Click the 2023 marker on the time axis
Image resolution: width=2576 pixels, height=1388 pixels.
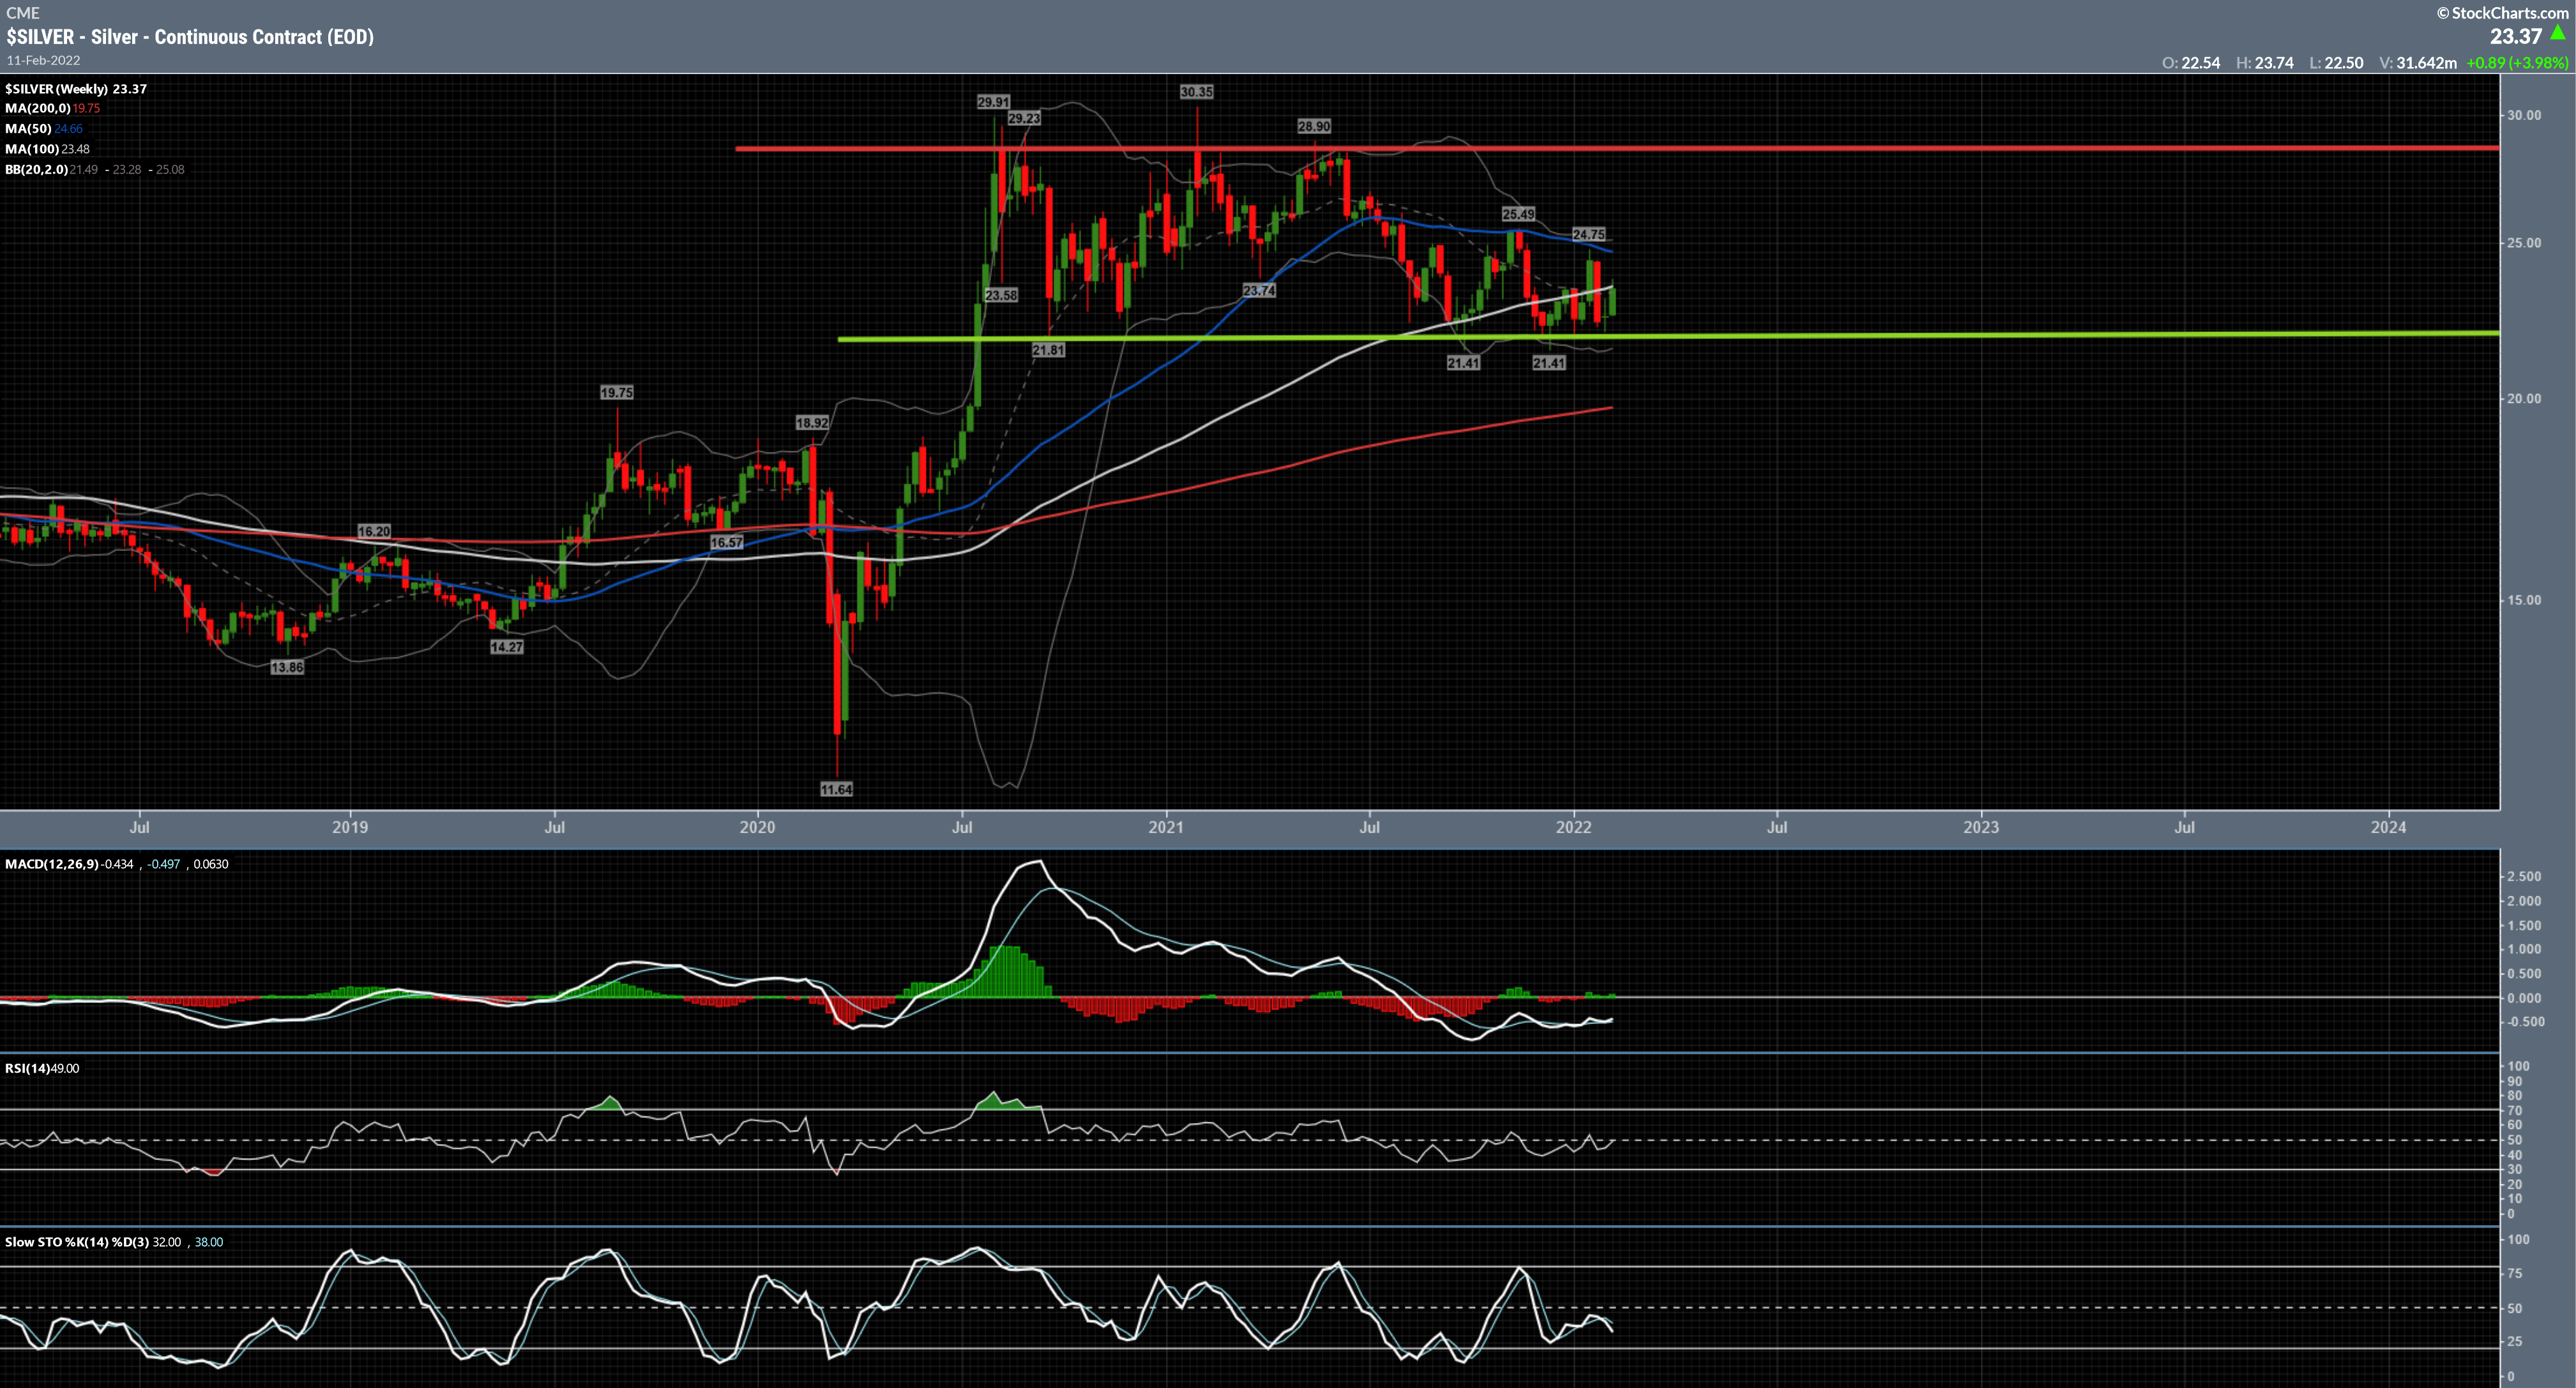[1981, 827]
